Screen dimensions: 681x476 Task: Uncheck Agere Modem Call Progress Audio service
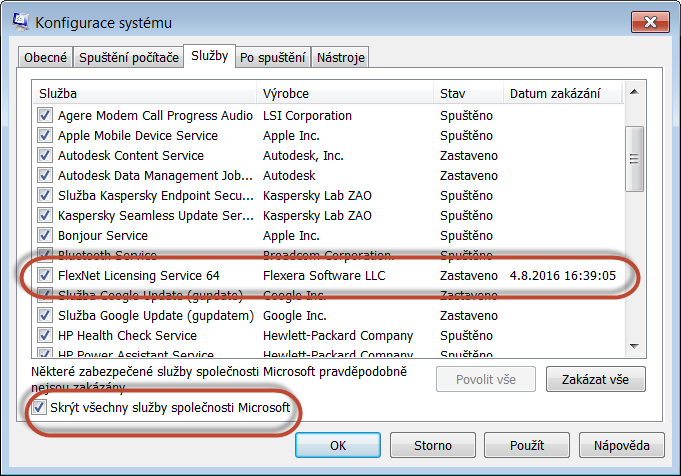point(45,115)
